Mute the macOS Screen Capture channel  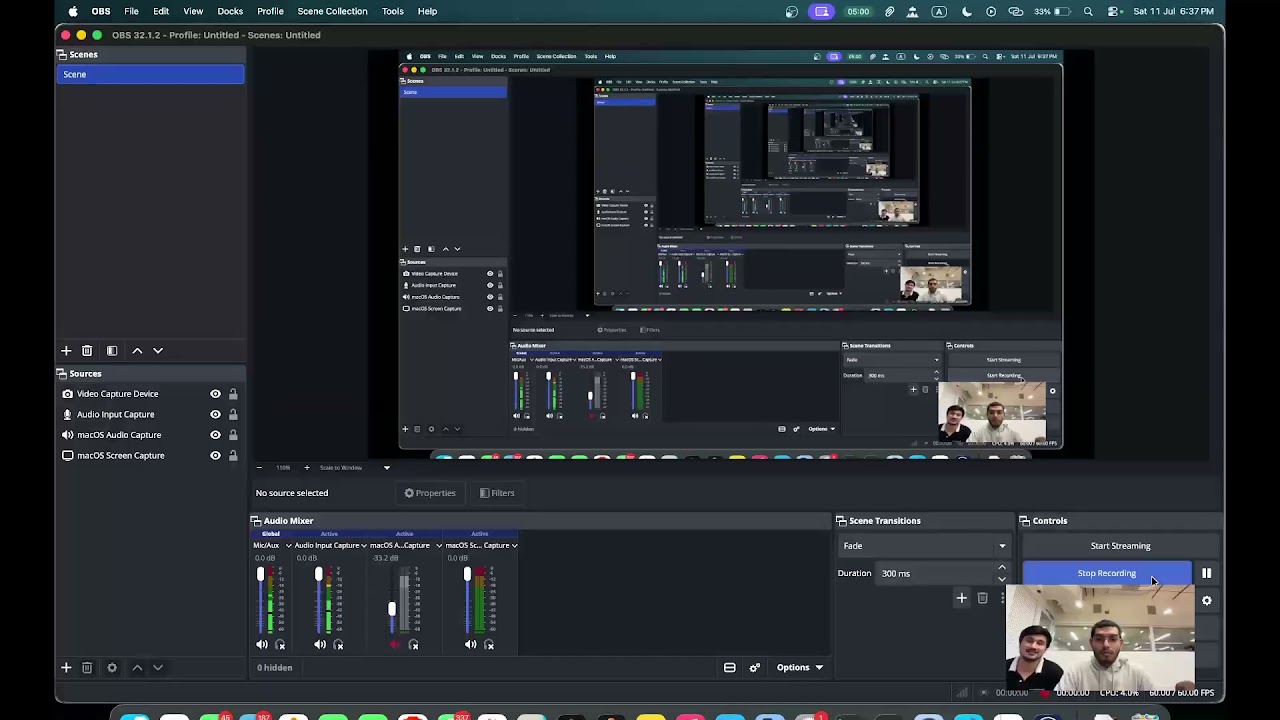point(470,645)
